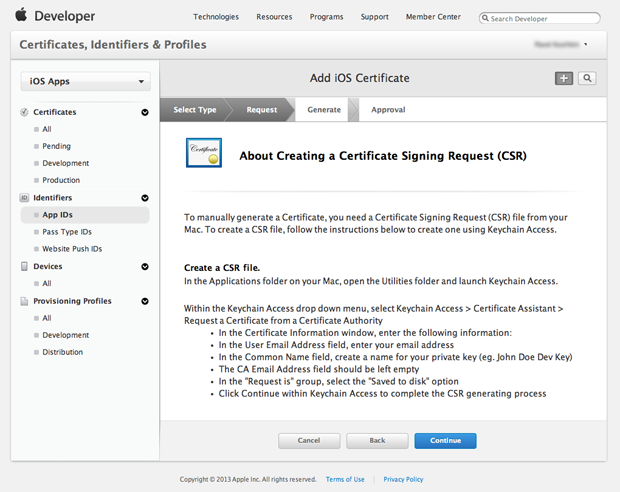Select Website Push IDs item
The width and height of the screenshot is (620, 492).
72,249
